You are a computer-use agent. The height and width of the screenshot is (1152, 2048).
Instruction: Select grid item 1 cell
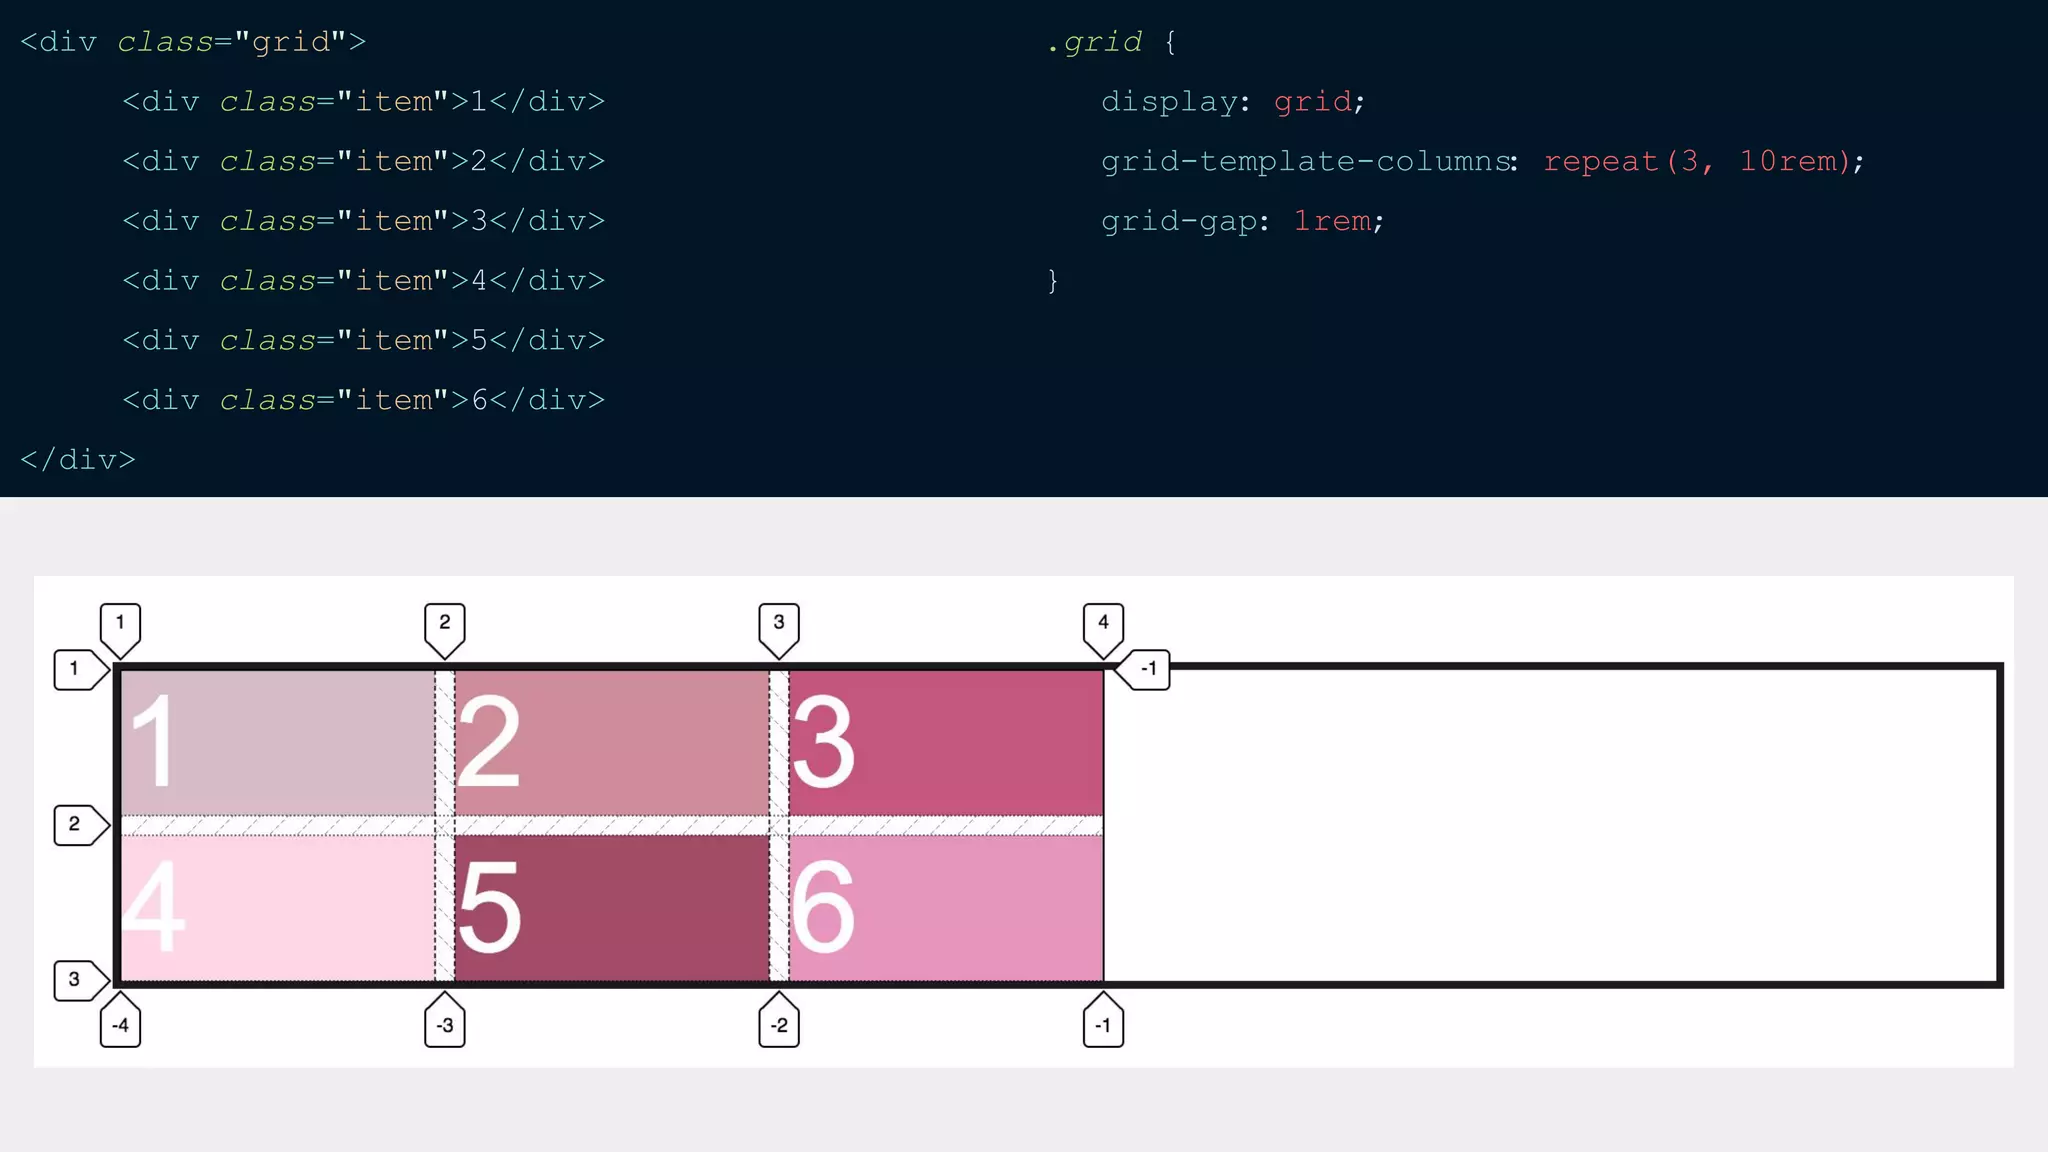(x=277, y=742)
